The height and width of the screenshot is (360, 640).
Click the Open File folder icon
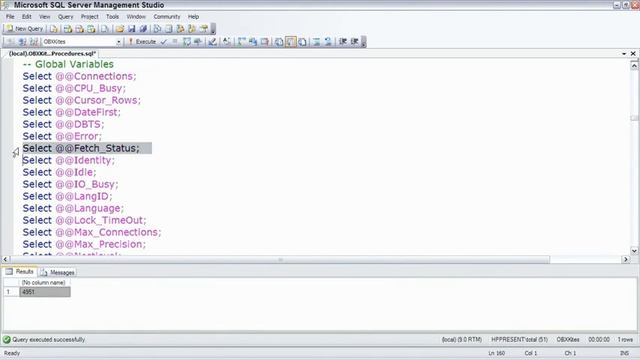click(120, 29)
